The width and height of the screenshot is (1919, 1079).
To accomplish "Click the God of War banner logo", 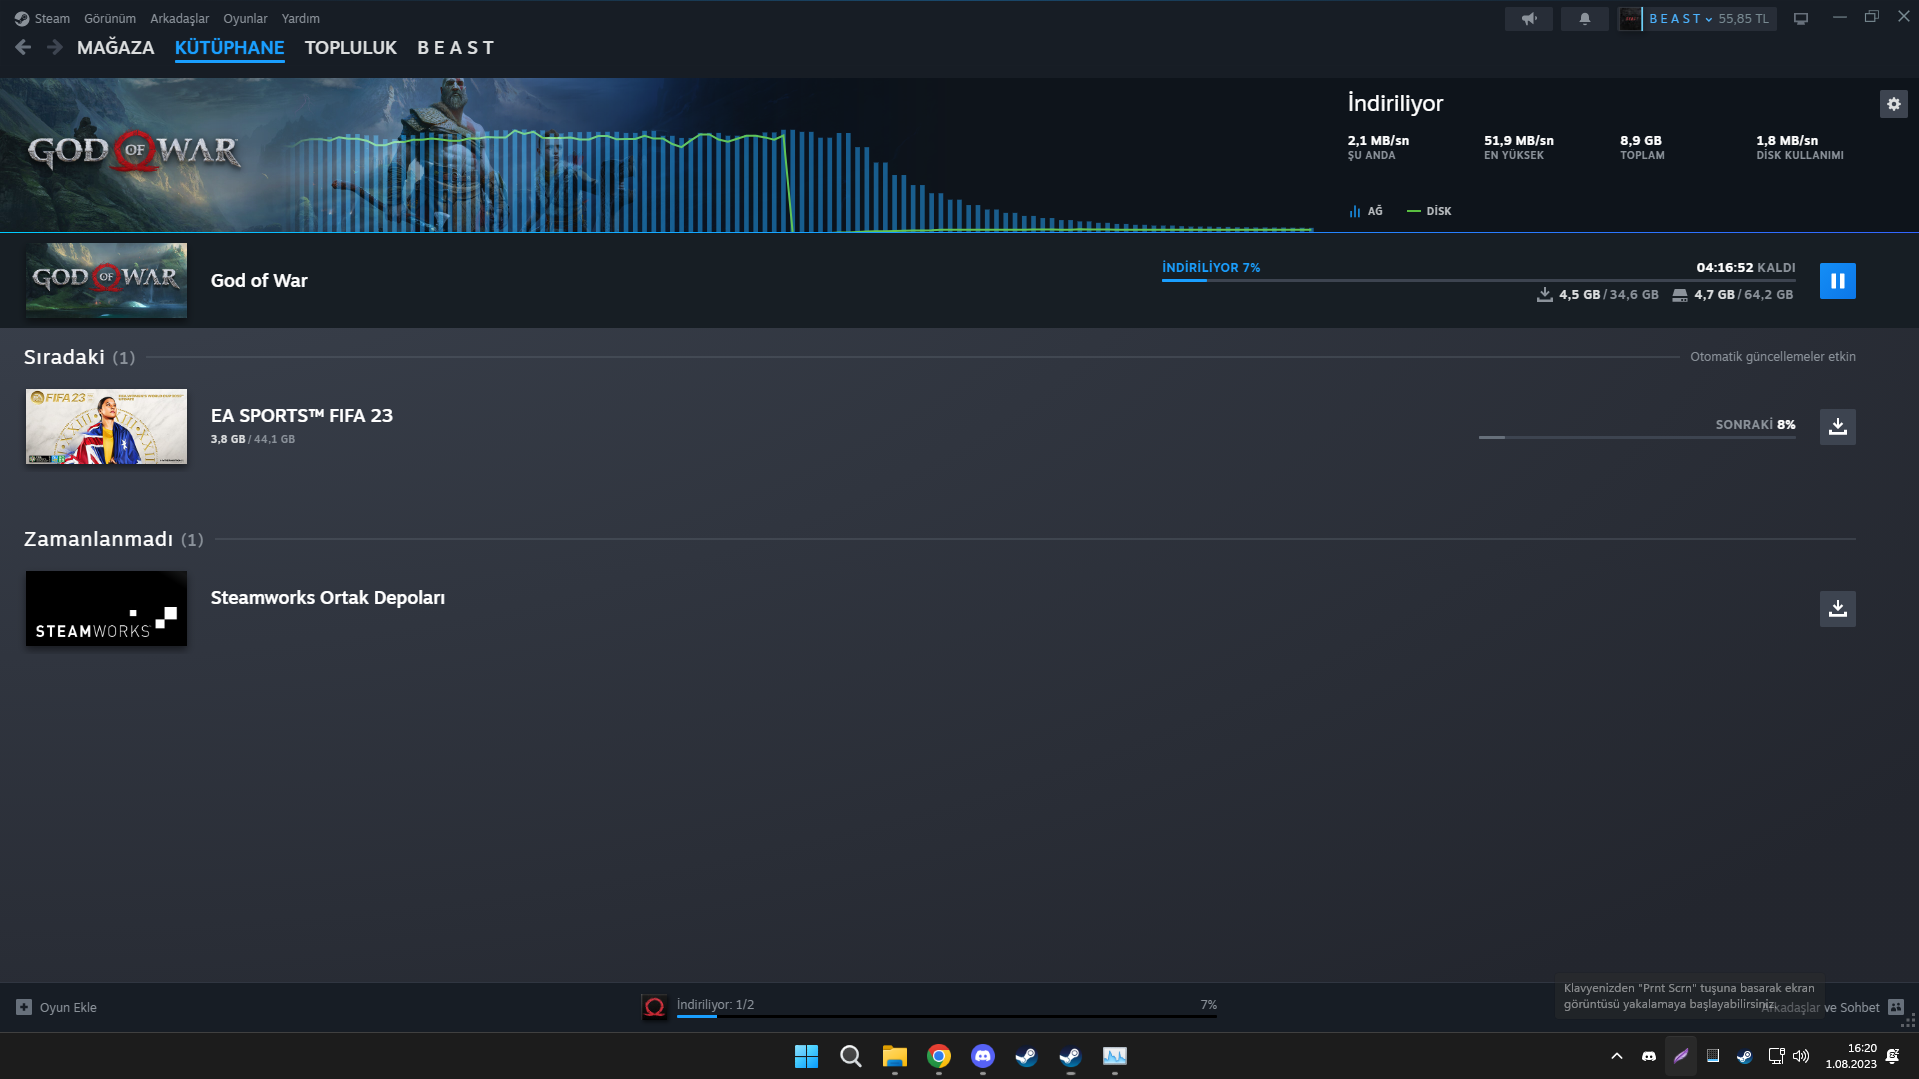I will [x=134, y=151].
